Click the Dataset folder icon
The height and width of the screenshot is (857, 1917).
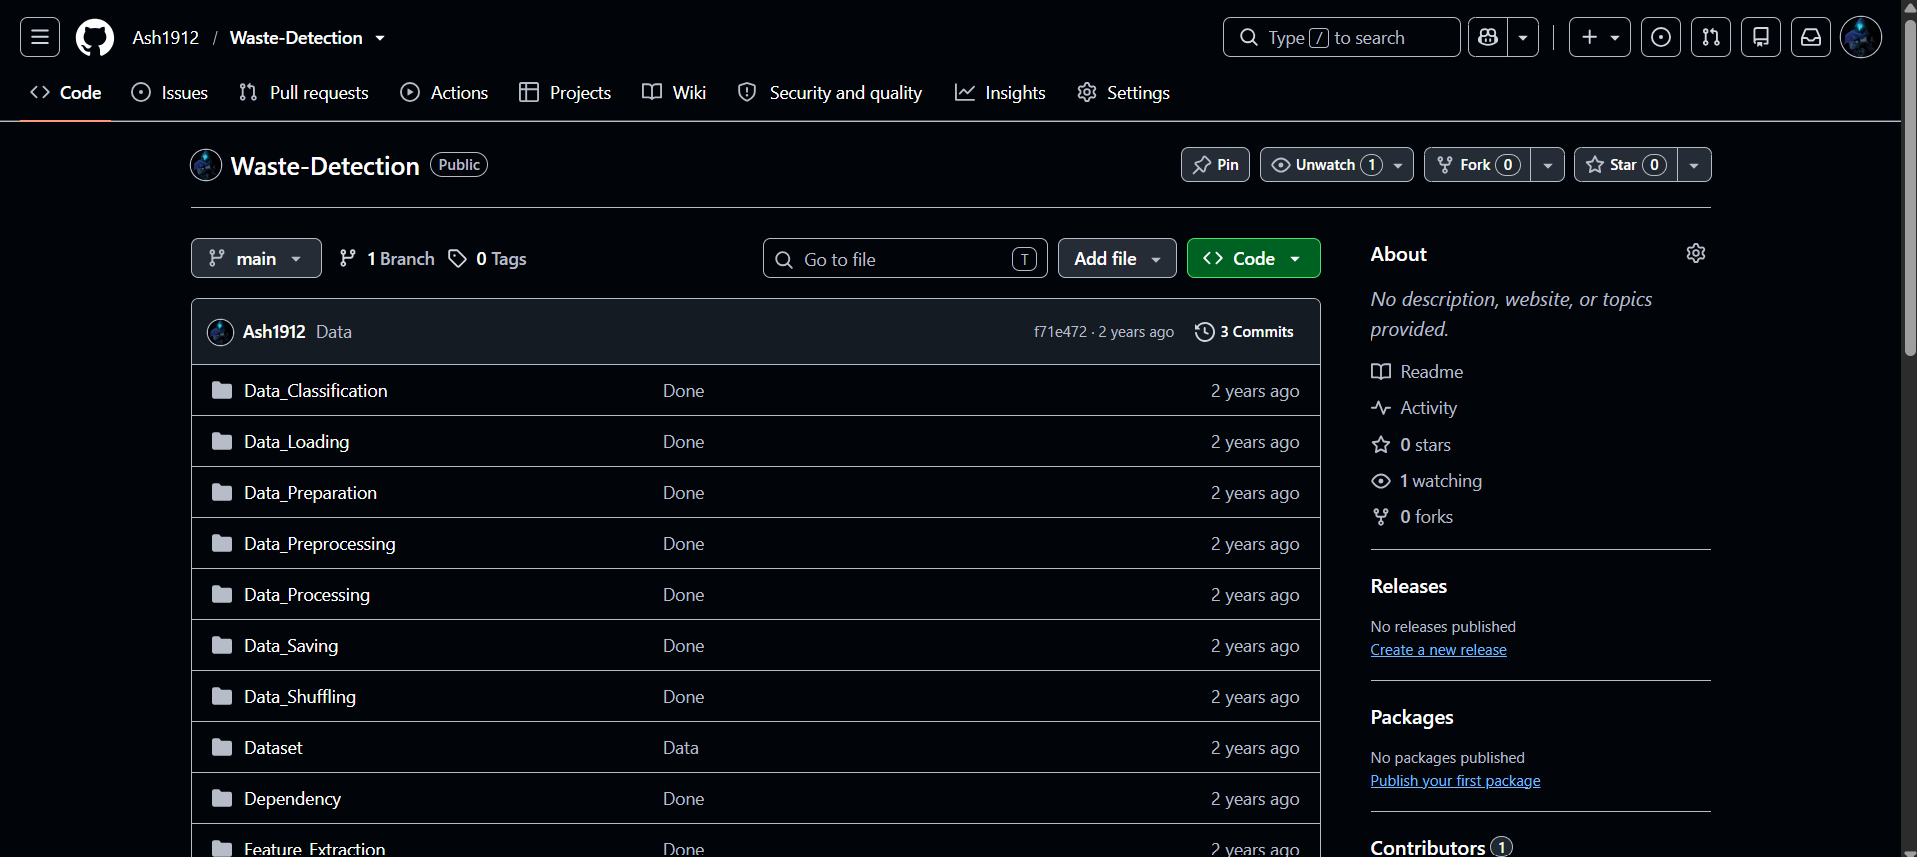click(x=222, y=747)
